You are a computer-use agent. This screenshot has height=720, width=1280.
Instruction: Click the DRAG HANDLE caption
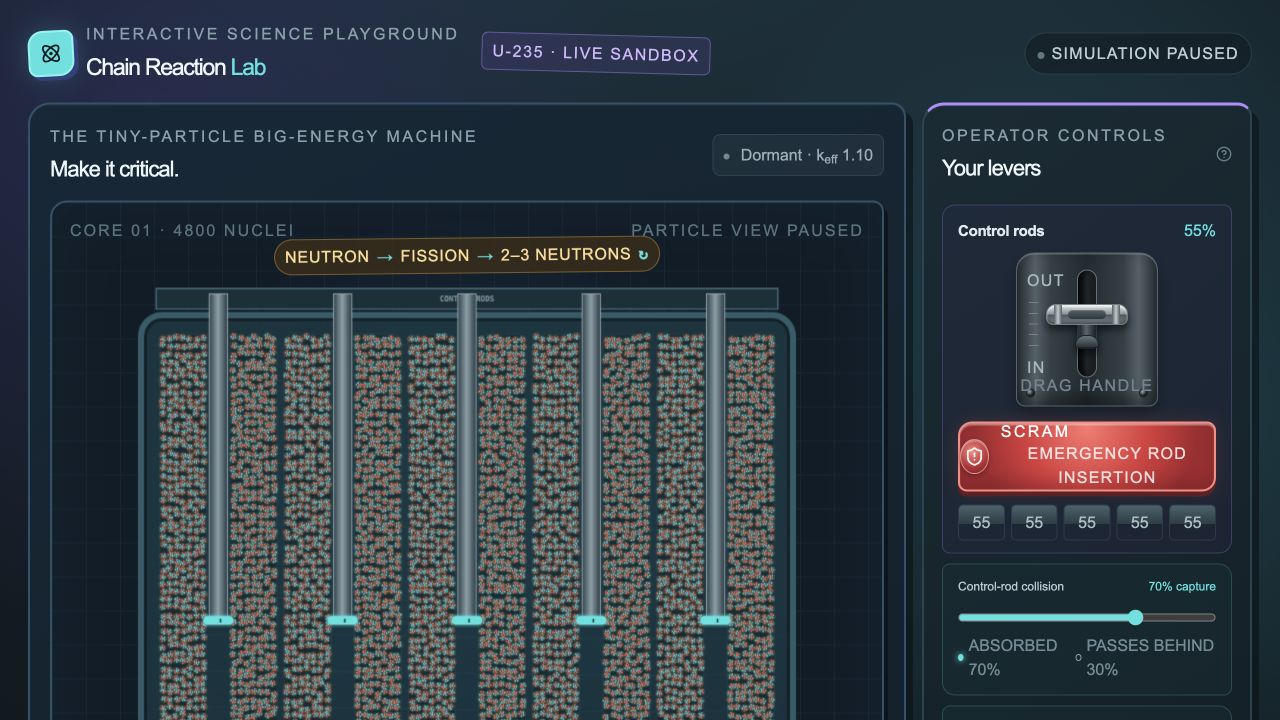(1086, 385)
